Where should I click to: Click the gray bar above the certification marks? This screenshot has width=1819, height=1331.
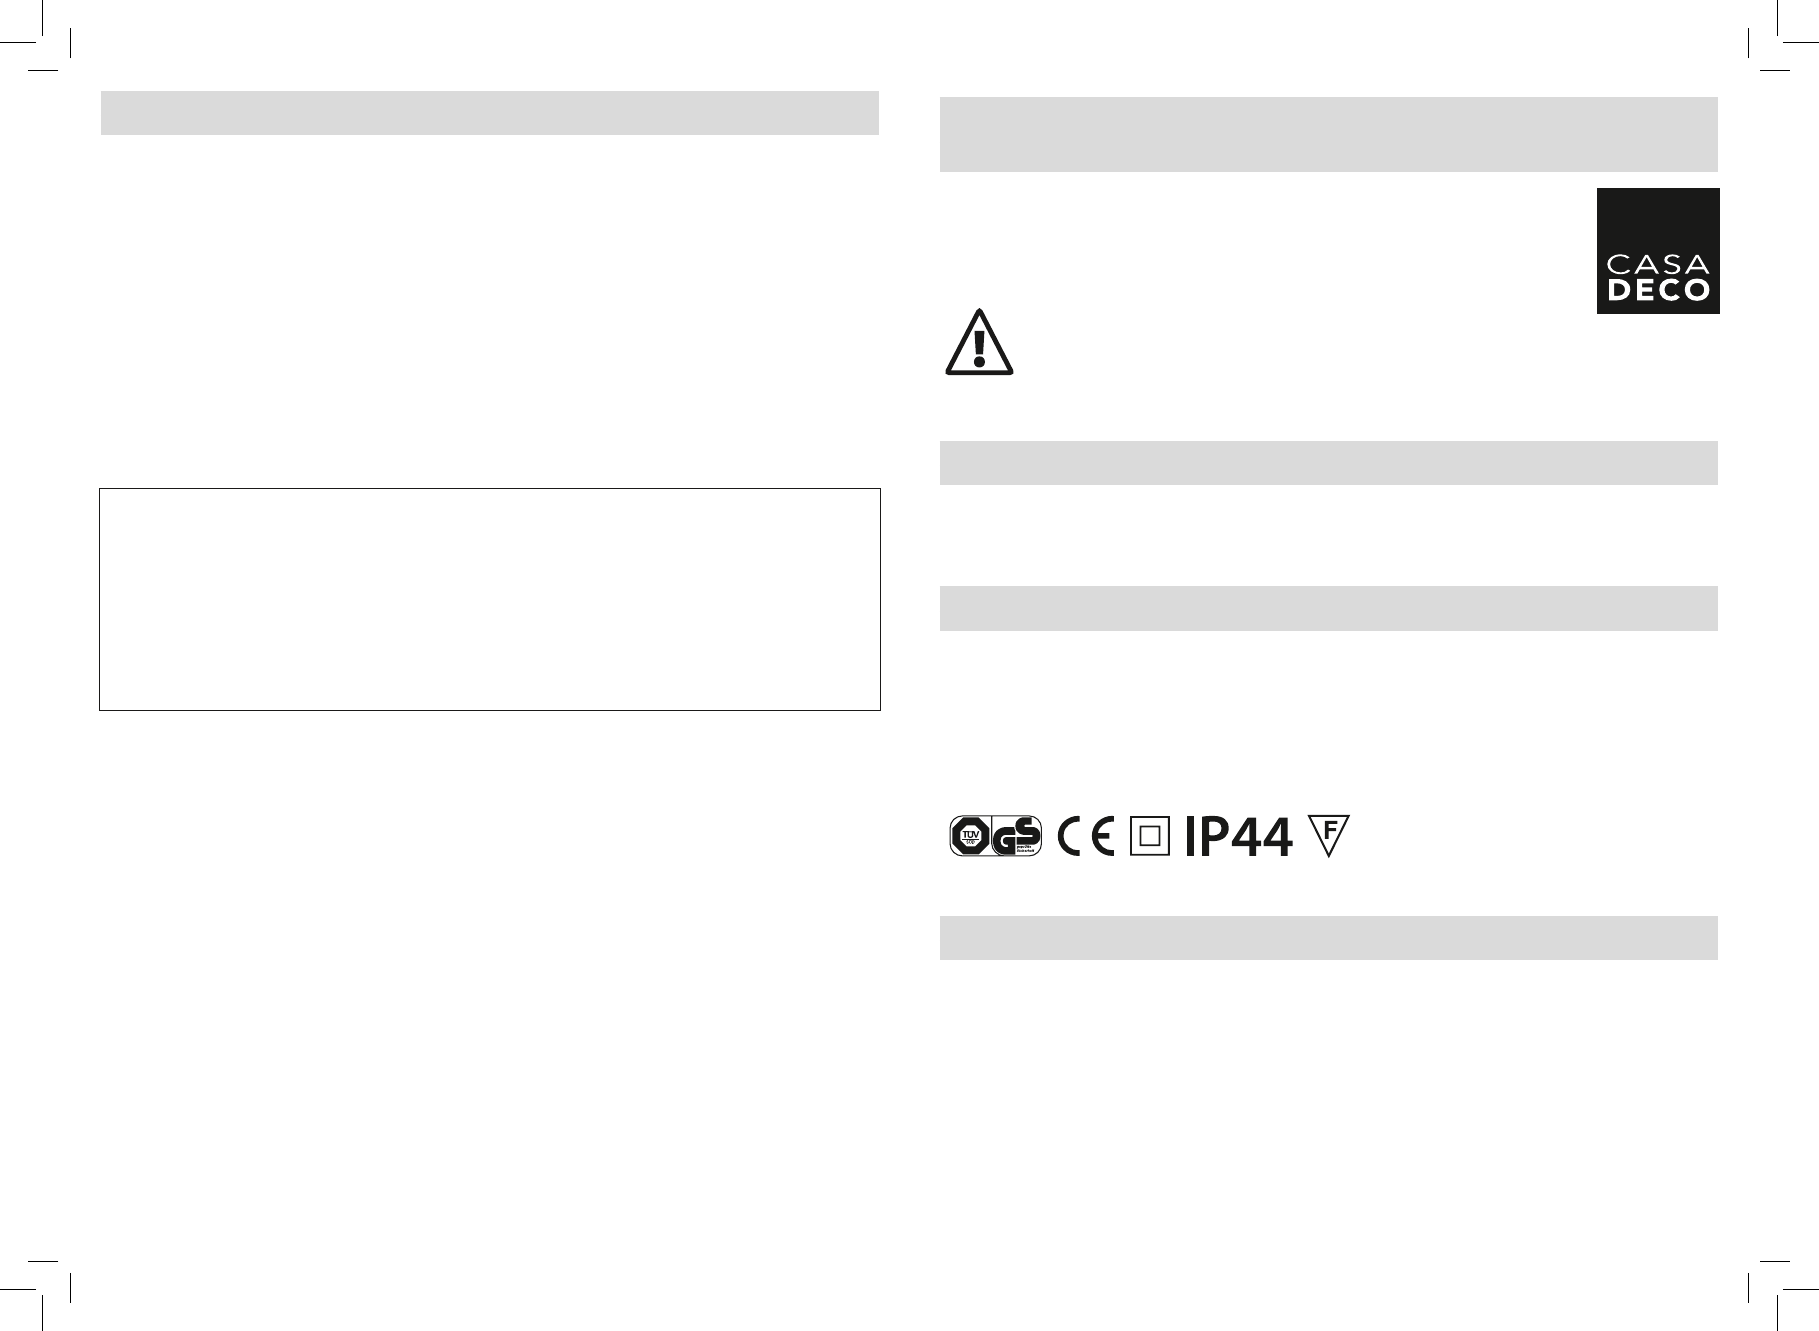point(1329,608)
